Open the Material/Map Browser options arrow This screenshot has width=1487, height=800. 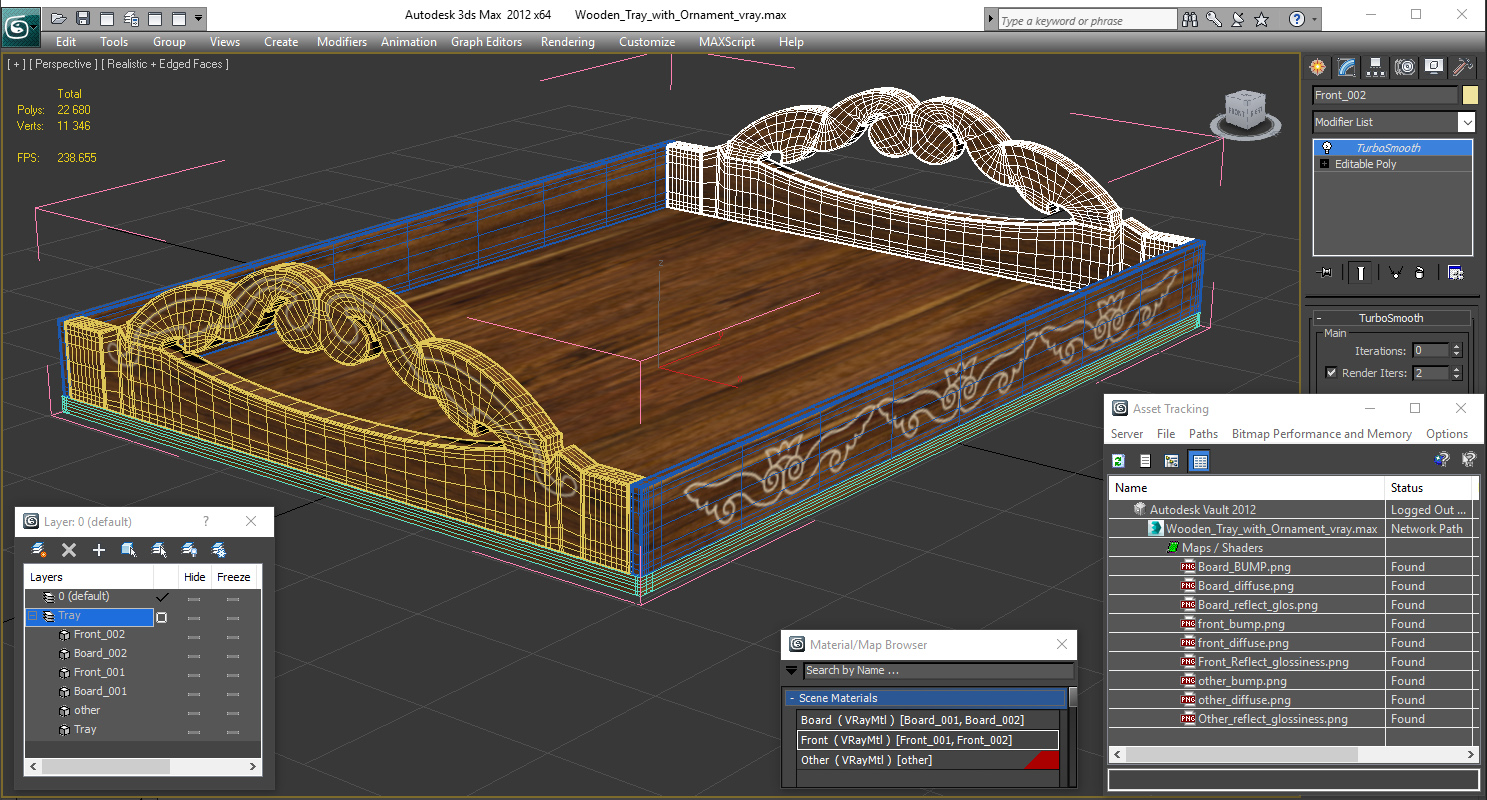coord(792,671)
